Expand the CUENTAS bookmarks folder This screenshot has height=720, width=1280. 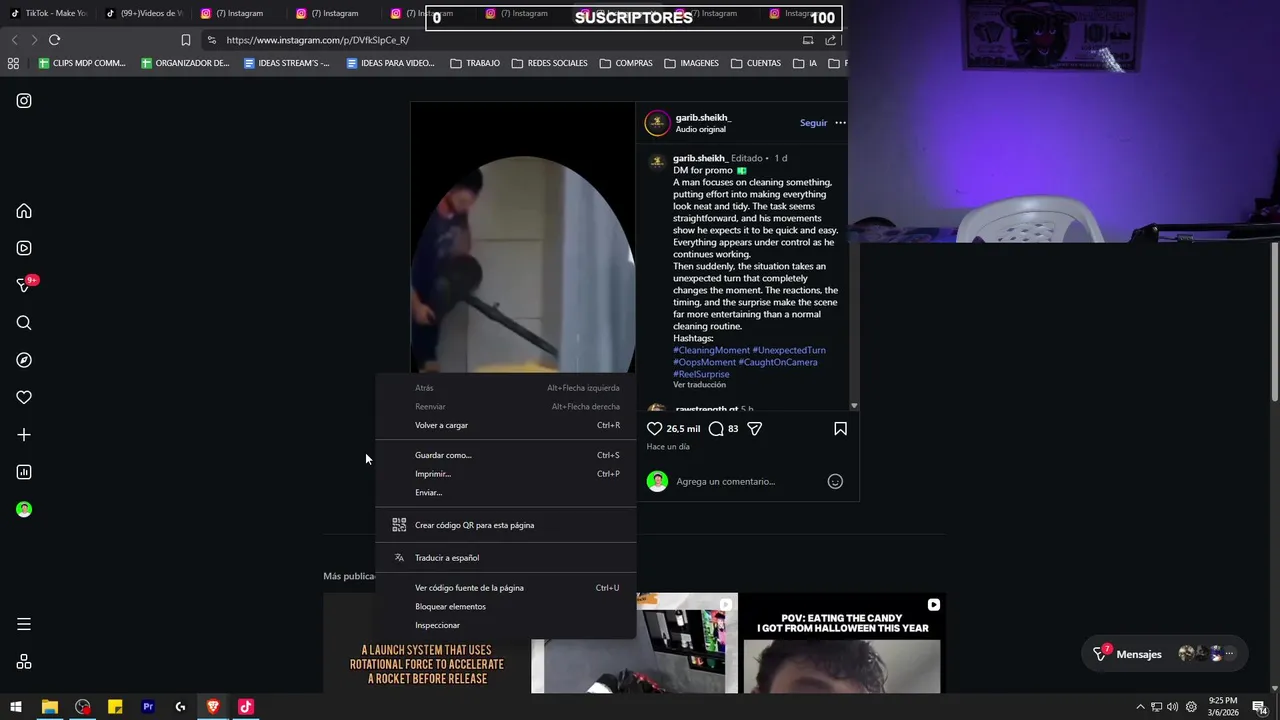[x=756, y=63]
